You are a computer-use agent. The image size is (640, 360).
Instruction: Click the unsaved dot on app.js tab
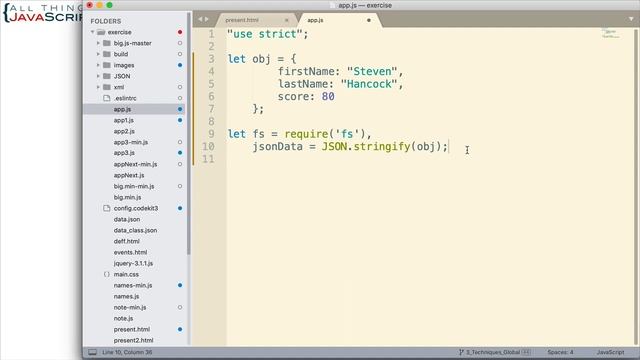pyautogui.click(x=369, y=20)
